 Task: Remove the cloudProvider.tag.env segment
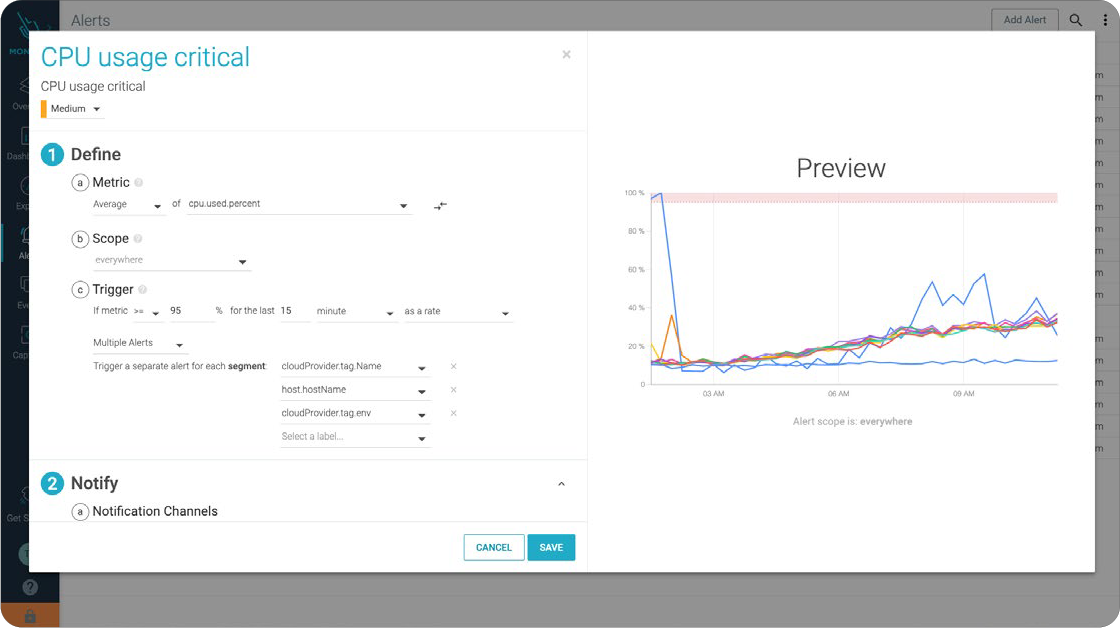point(453,413)
